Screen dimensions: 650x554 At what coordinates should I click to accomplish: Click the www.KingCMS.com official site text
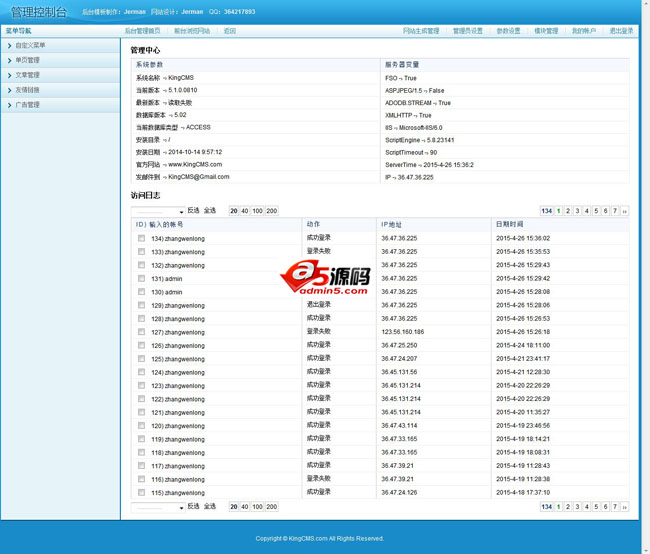(195, 165)
